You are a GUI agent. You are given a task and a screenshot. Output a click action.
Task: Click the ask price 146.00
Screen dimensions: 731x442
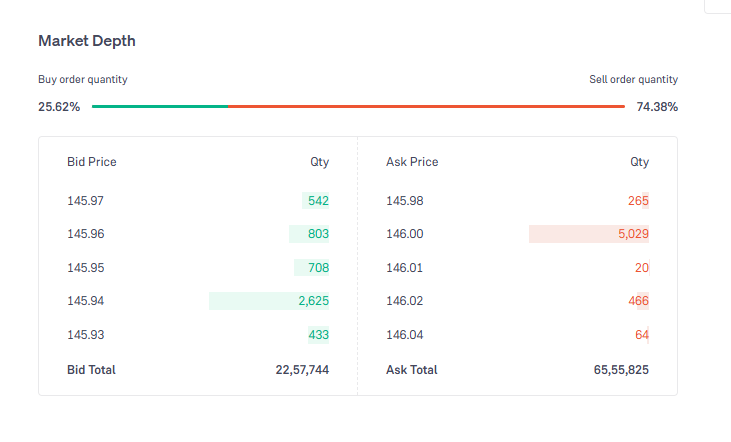click(x=404, y=234)
